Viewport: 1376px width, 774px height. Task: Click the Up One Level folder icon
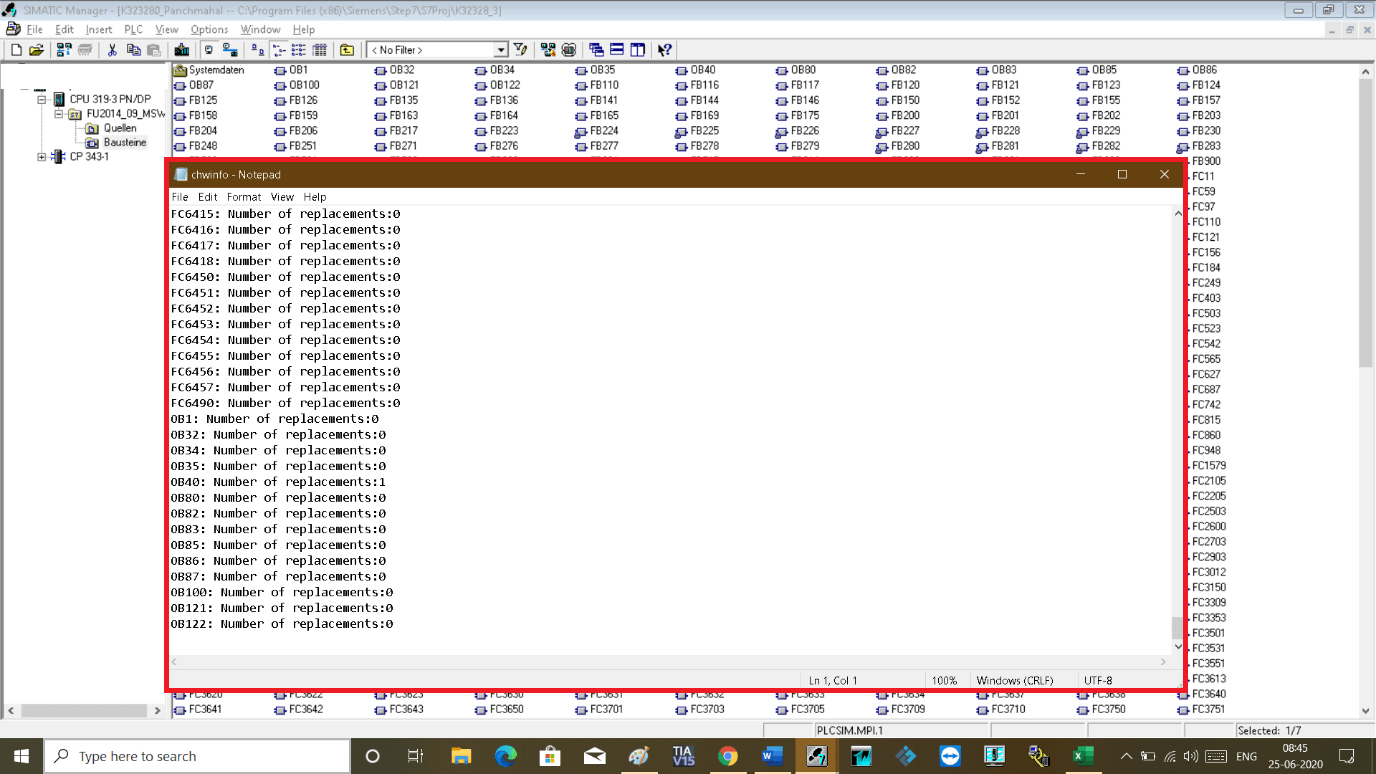(x=347, y=50)
